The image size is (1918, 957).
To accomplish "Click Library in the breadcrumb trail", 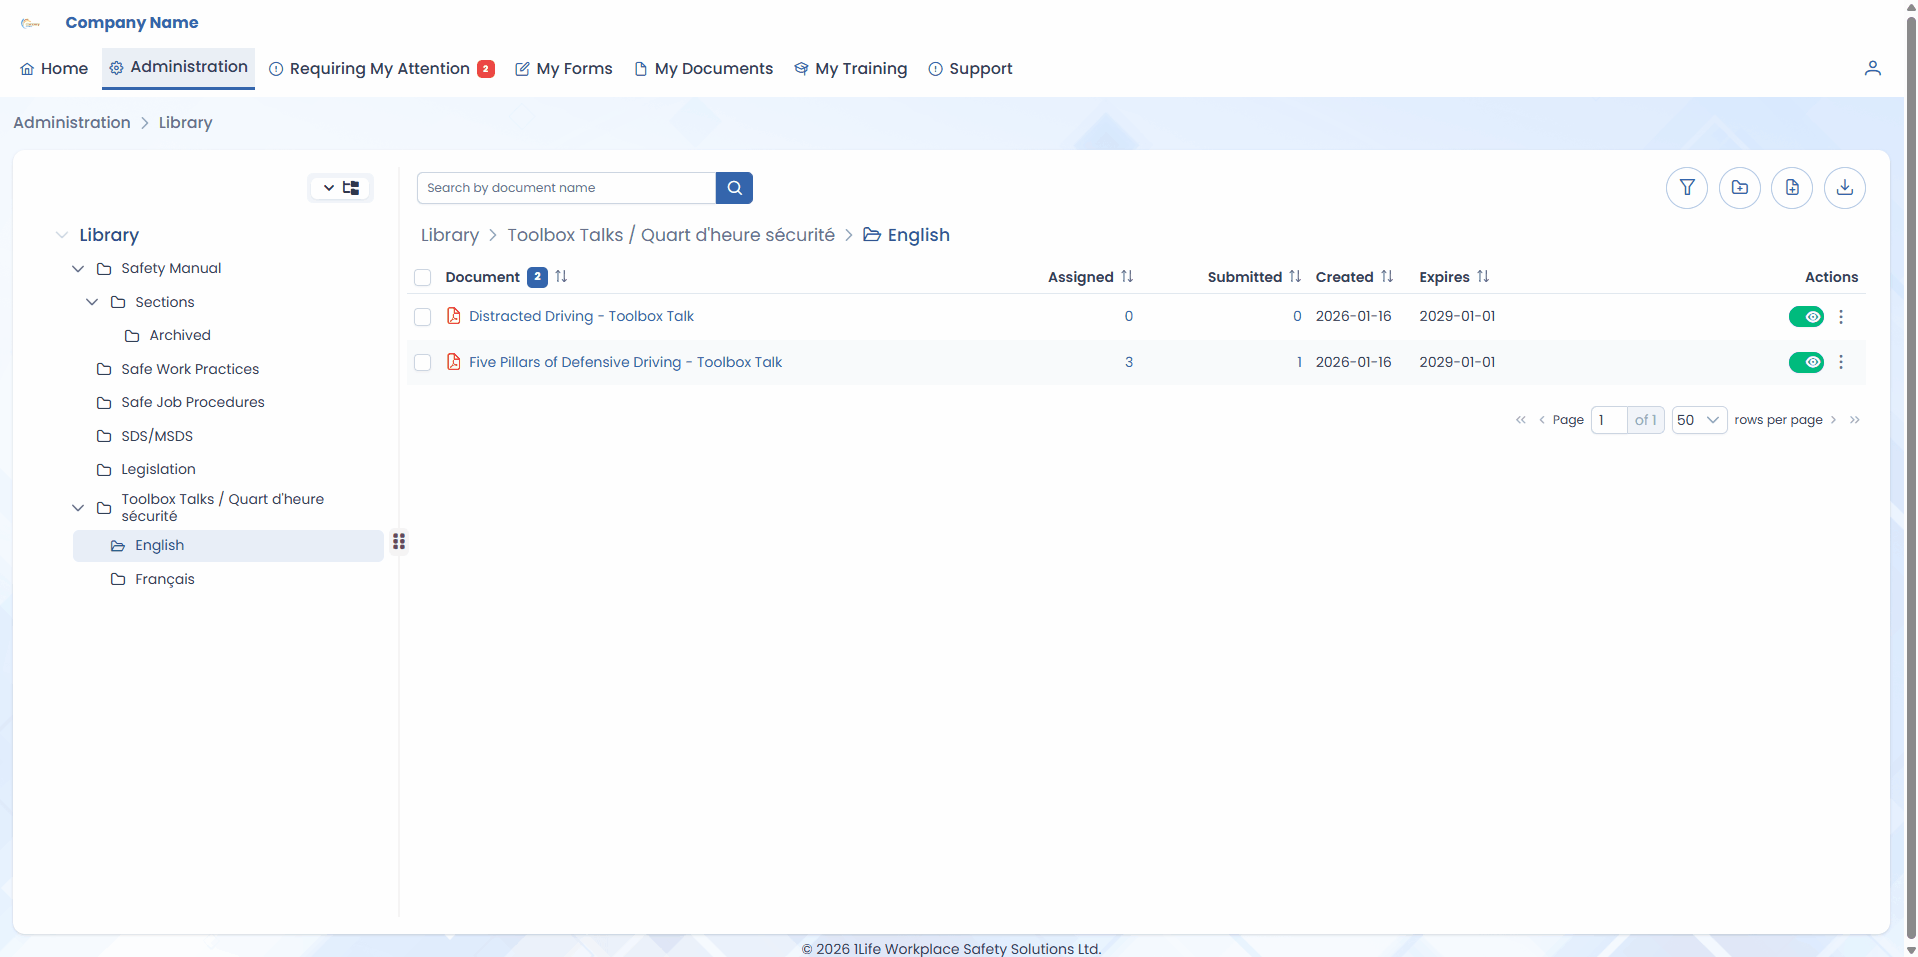I will (x=450, y=235).
